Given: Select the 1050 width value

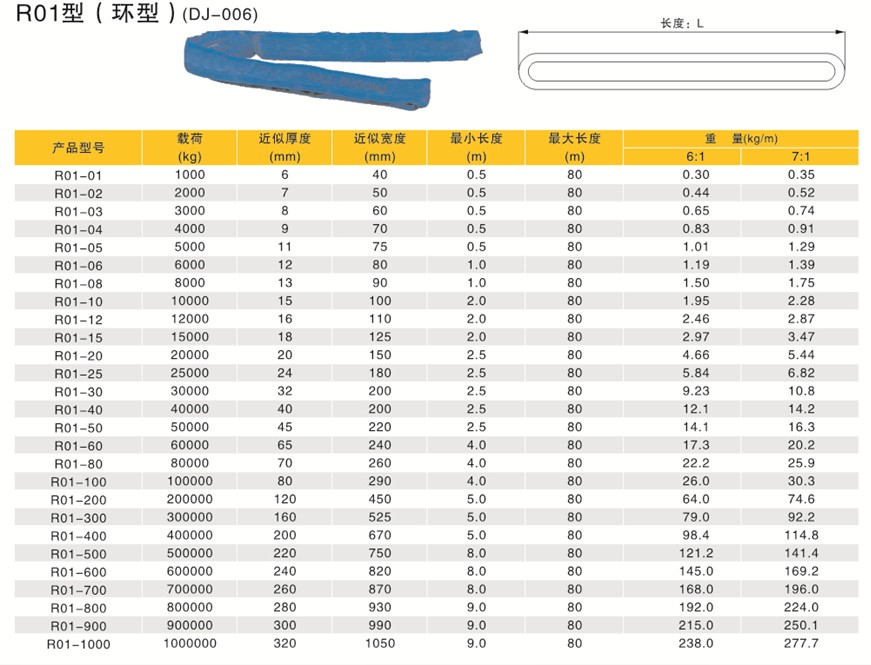Looking at the screenshot, I should point(380,644).
